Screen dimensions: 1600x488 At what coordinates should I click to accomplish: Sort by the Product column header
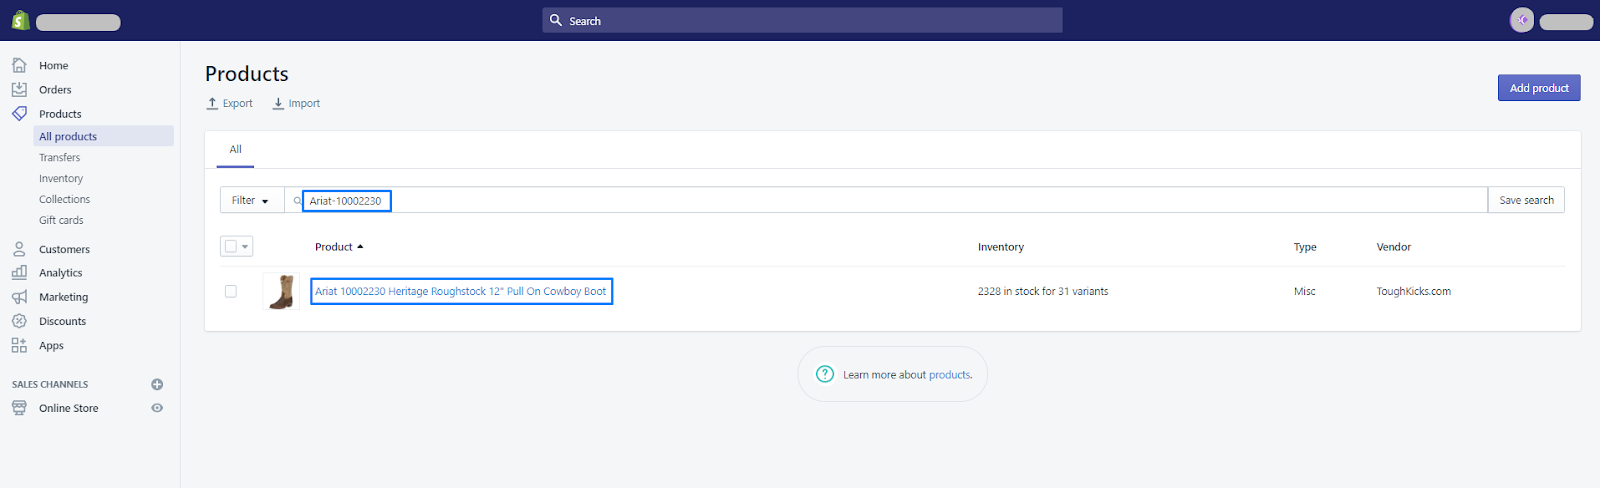(339, 247)
